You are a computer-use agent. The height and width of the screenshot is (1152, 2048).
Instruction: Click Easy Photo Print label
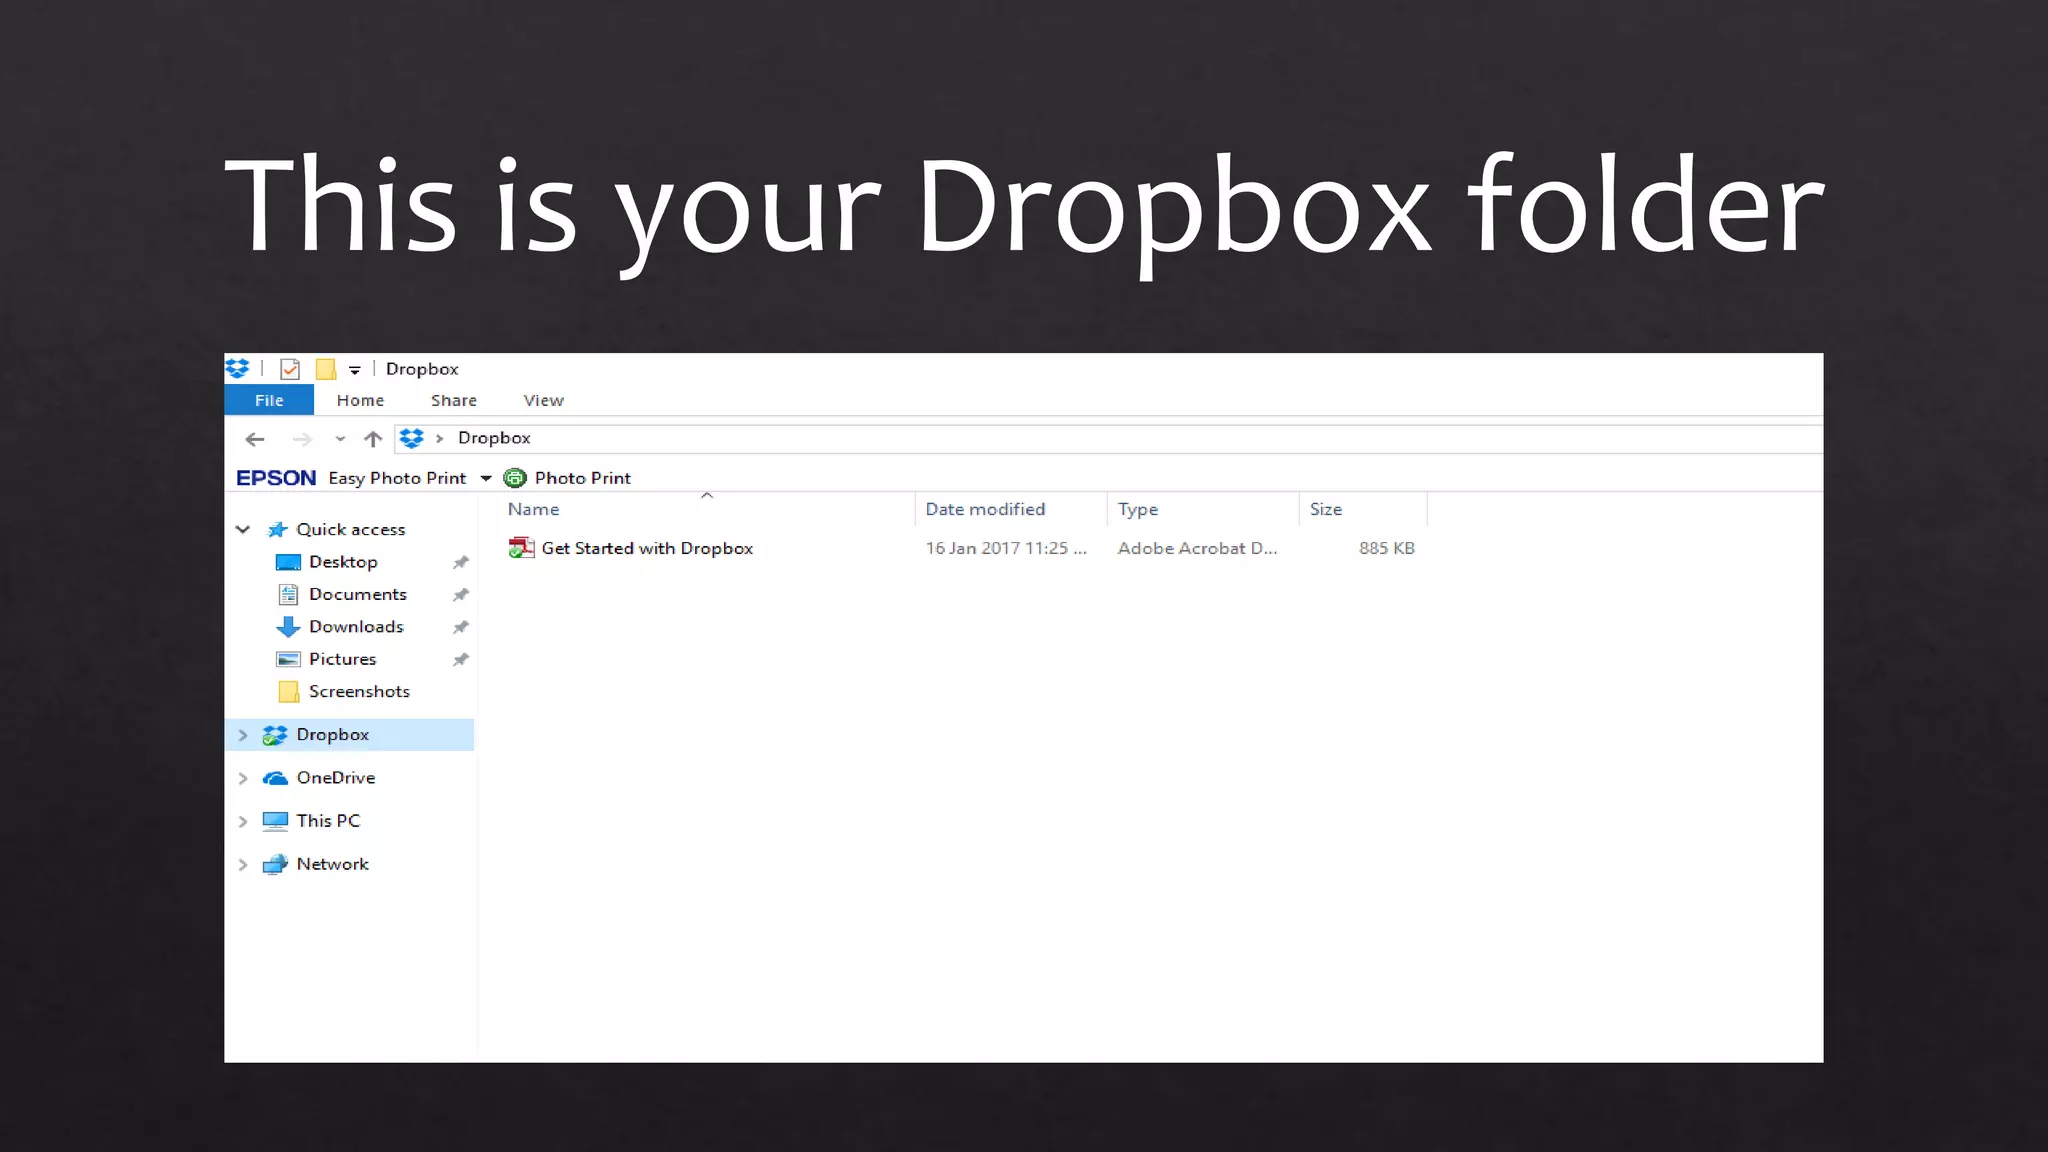click(397, 478)
